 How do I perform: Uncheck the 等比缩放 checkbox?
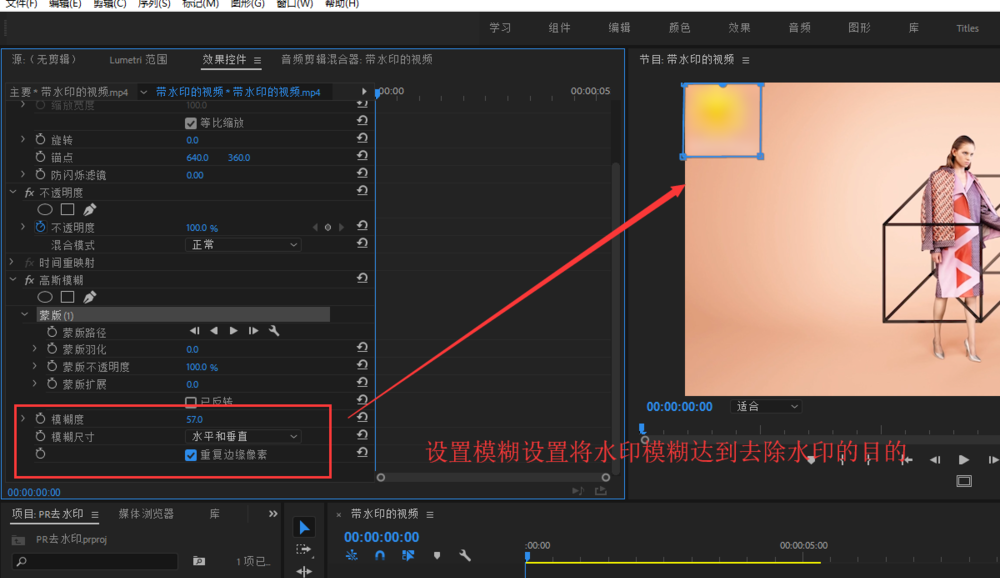coord(191,123)
